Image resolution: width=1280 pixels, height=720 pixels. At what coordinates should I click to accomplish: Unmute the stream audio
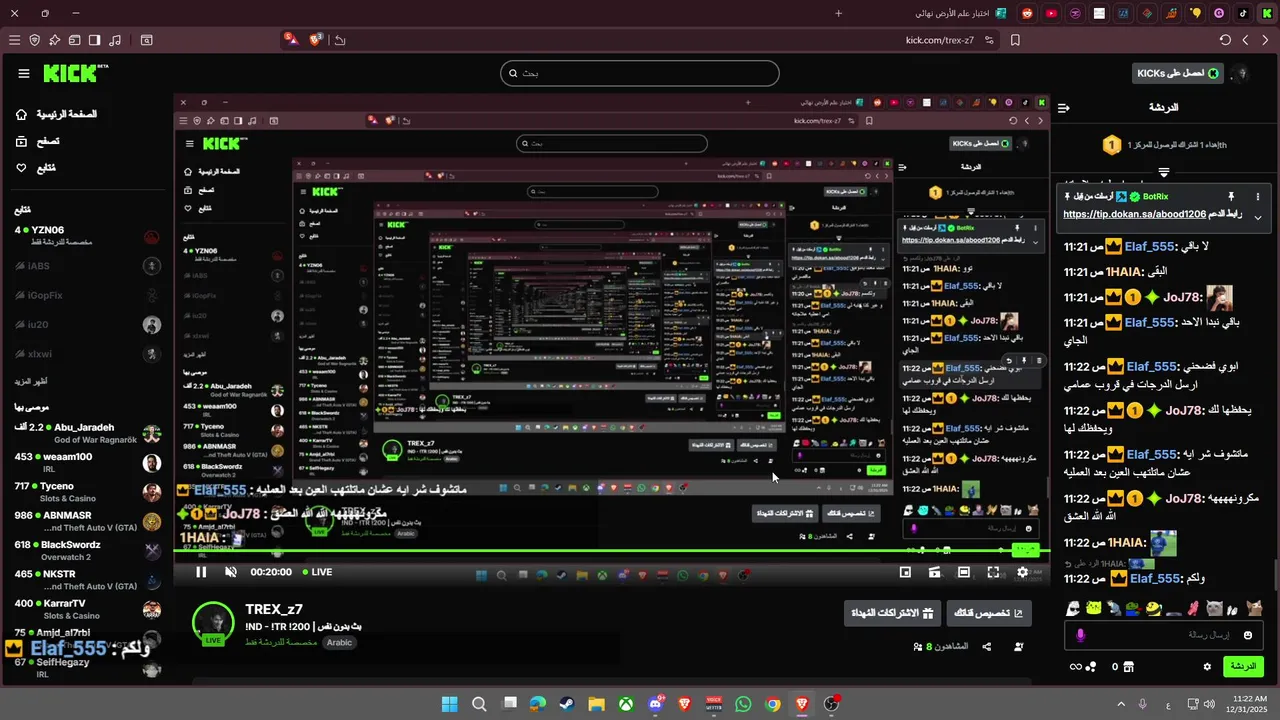230,572
